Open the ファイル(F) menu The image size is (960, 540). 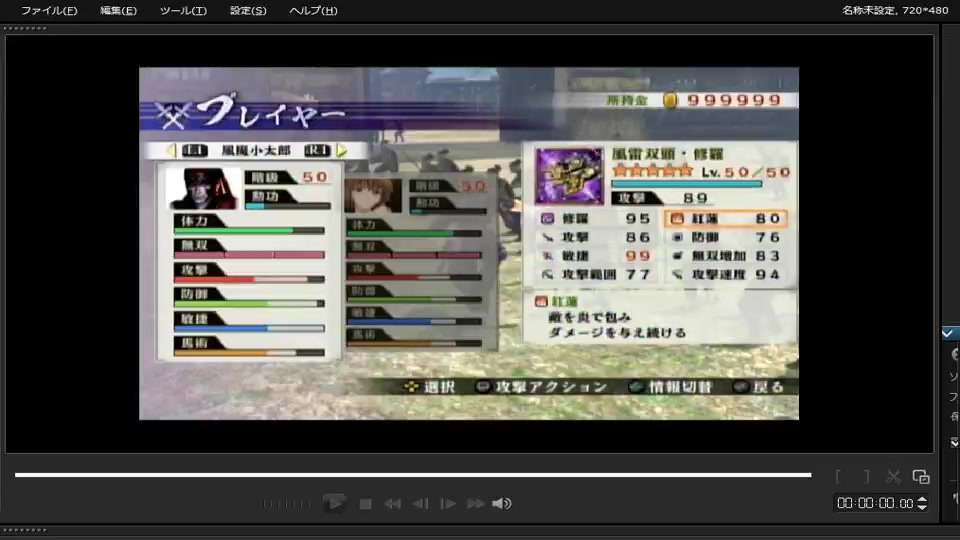[49, 10]
